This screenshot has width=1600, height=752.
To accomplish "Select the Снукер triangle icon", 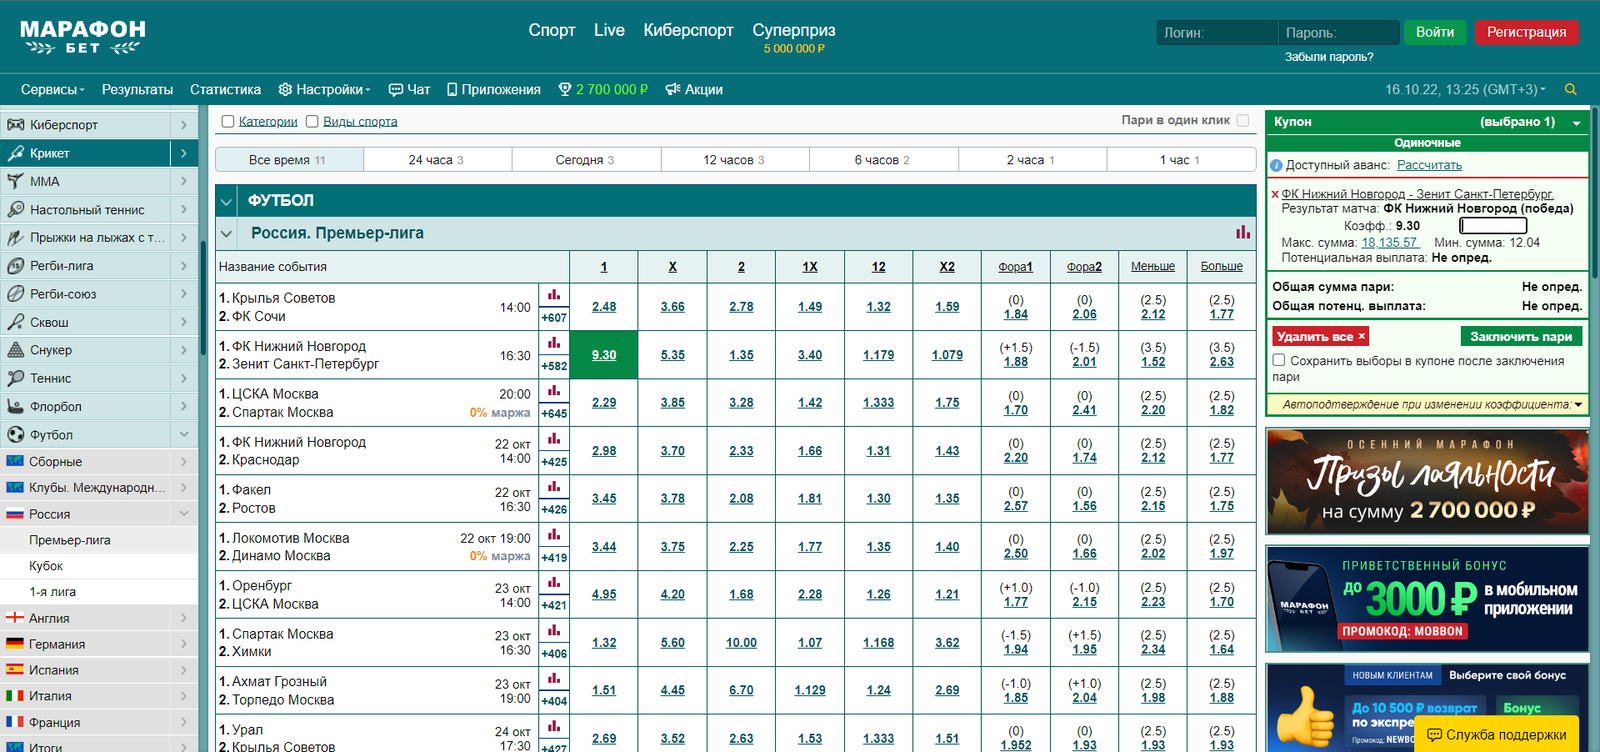I will 15,350.
